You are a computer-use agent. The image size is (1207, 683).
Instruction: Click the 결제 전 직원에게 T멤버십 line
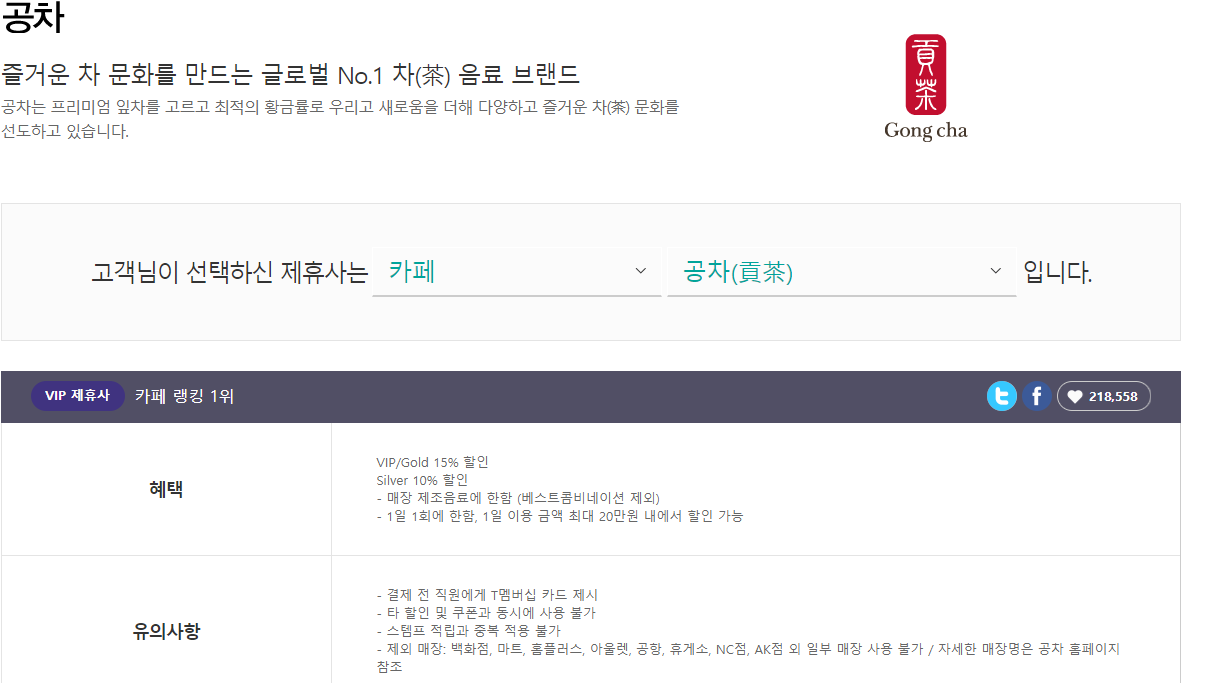[487, 595]
